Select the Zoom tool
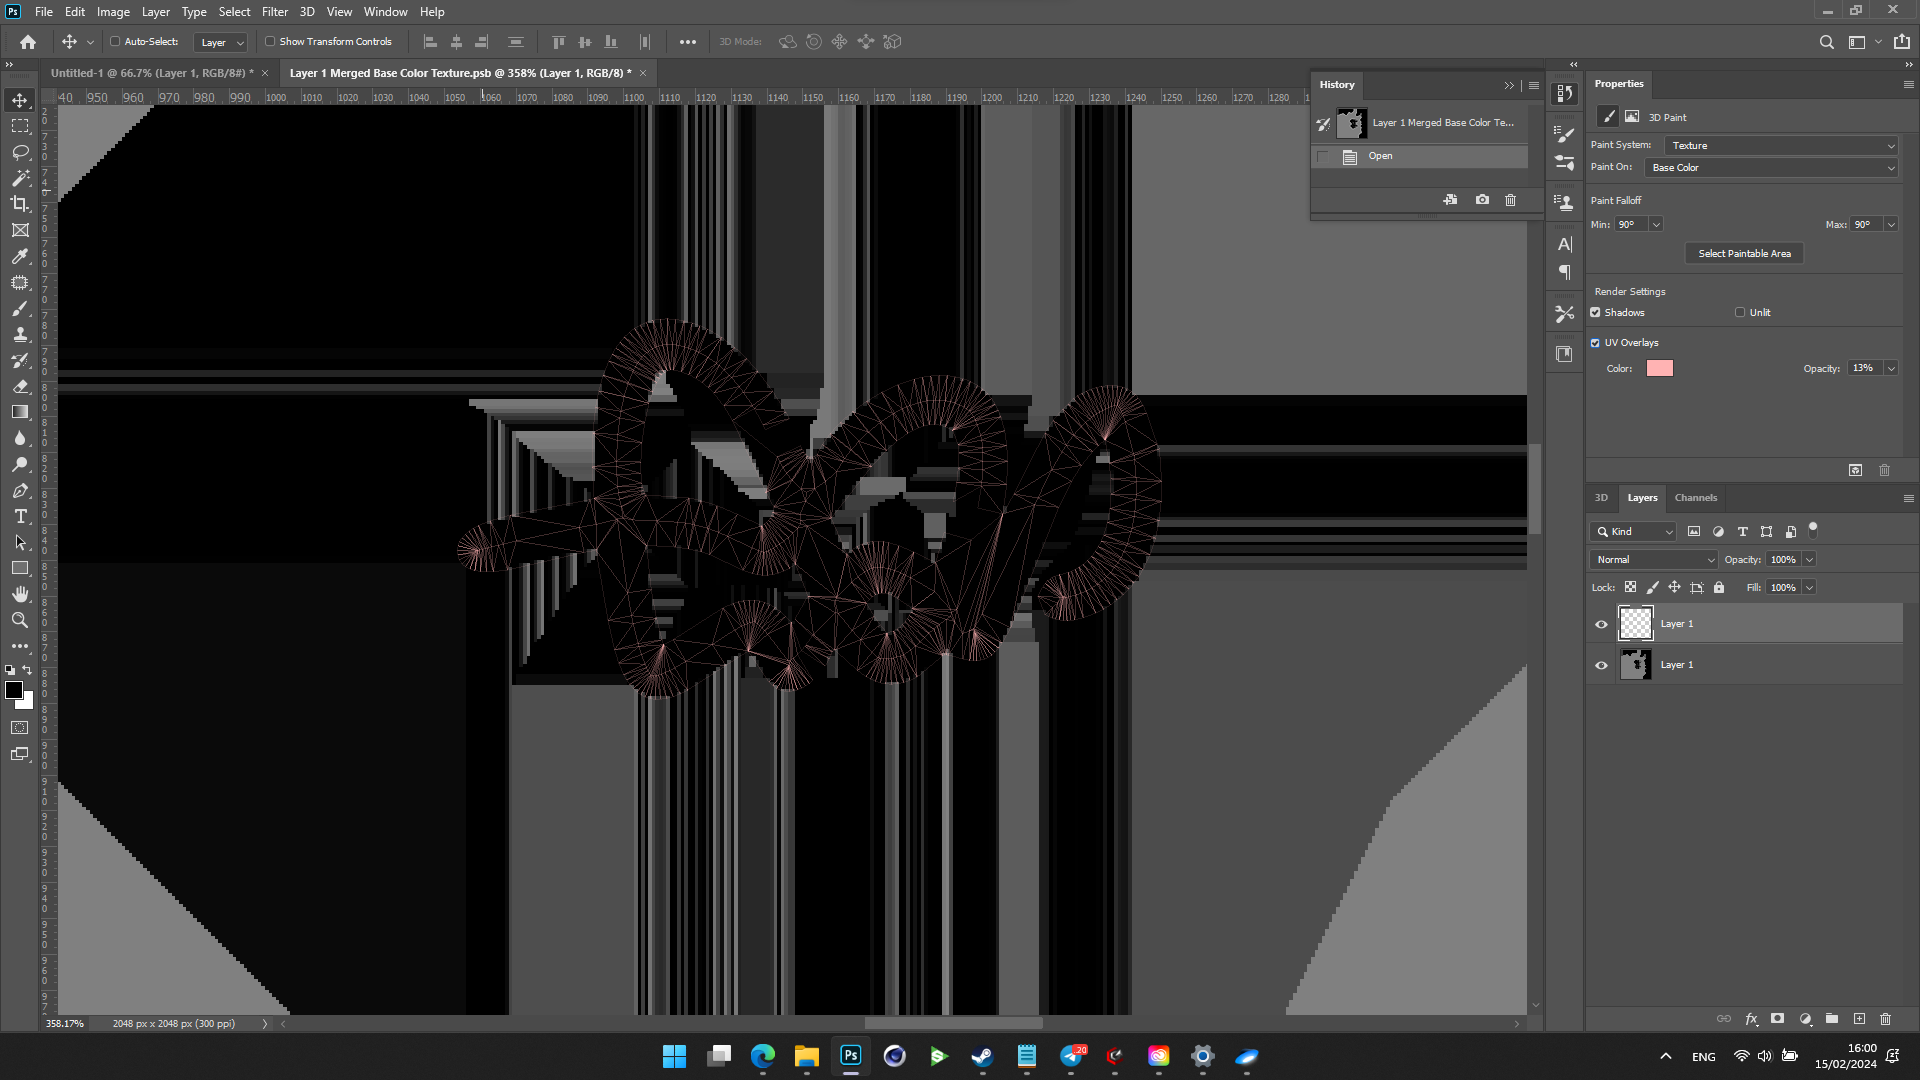 tap(20, 620)
